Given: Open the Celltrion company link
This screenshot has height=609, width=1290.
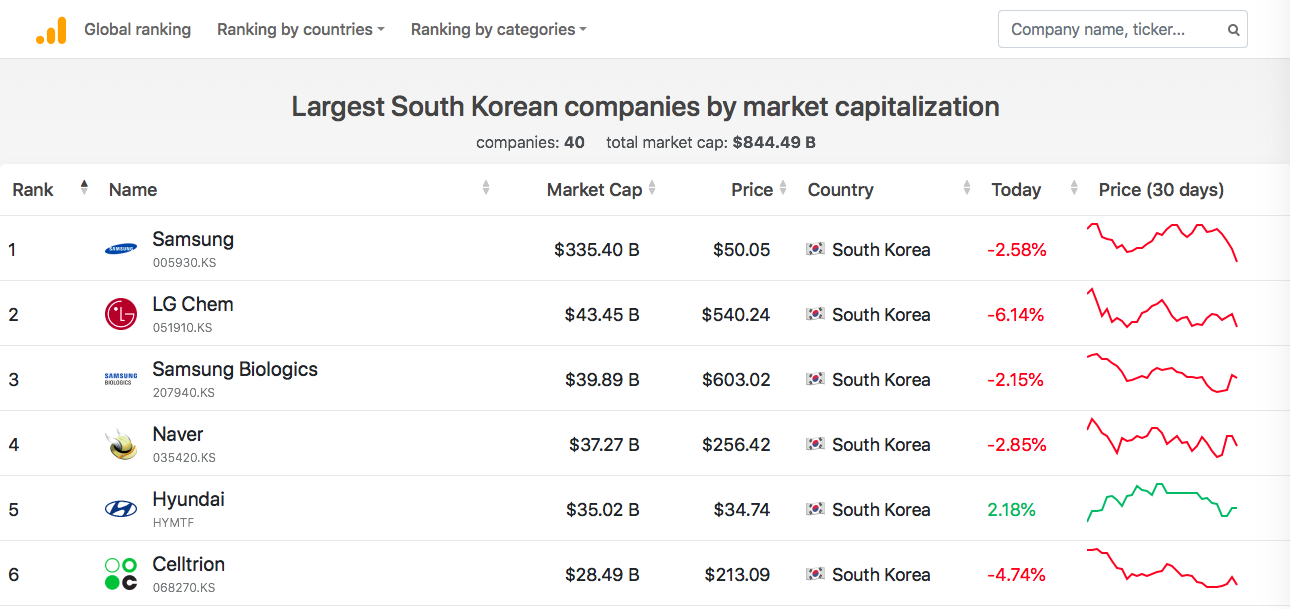Looking at the screenshot, I should click(188, 565).
